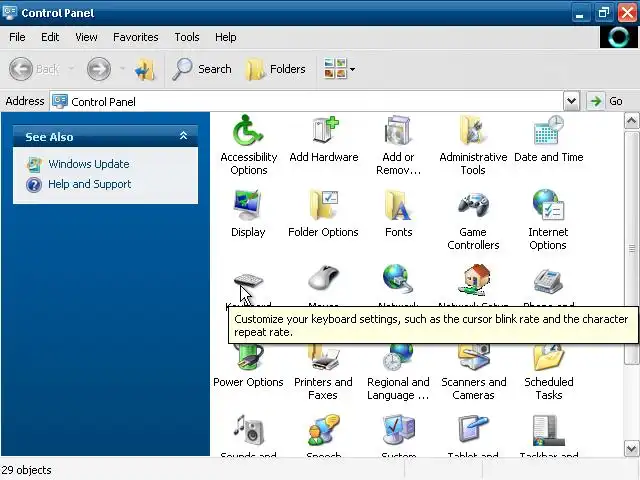Click the Control Panel address field

point(307,101)
